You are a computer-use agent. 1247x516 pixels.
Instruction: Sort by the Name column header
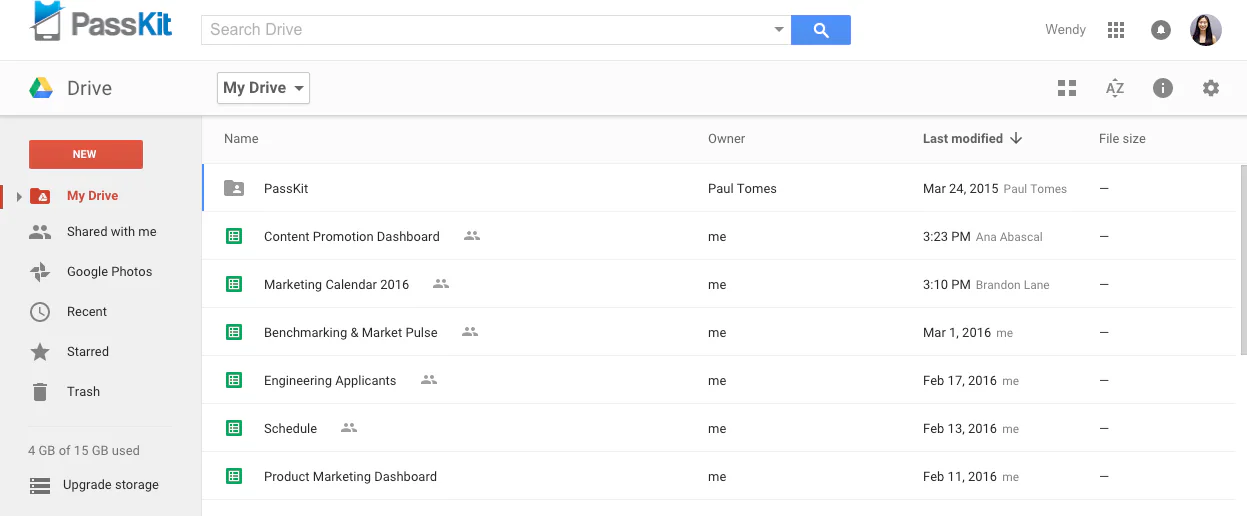241,139
